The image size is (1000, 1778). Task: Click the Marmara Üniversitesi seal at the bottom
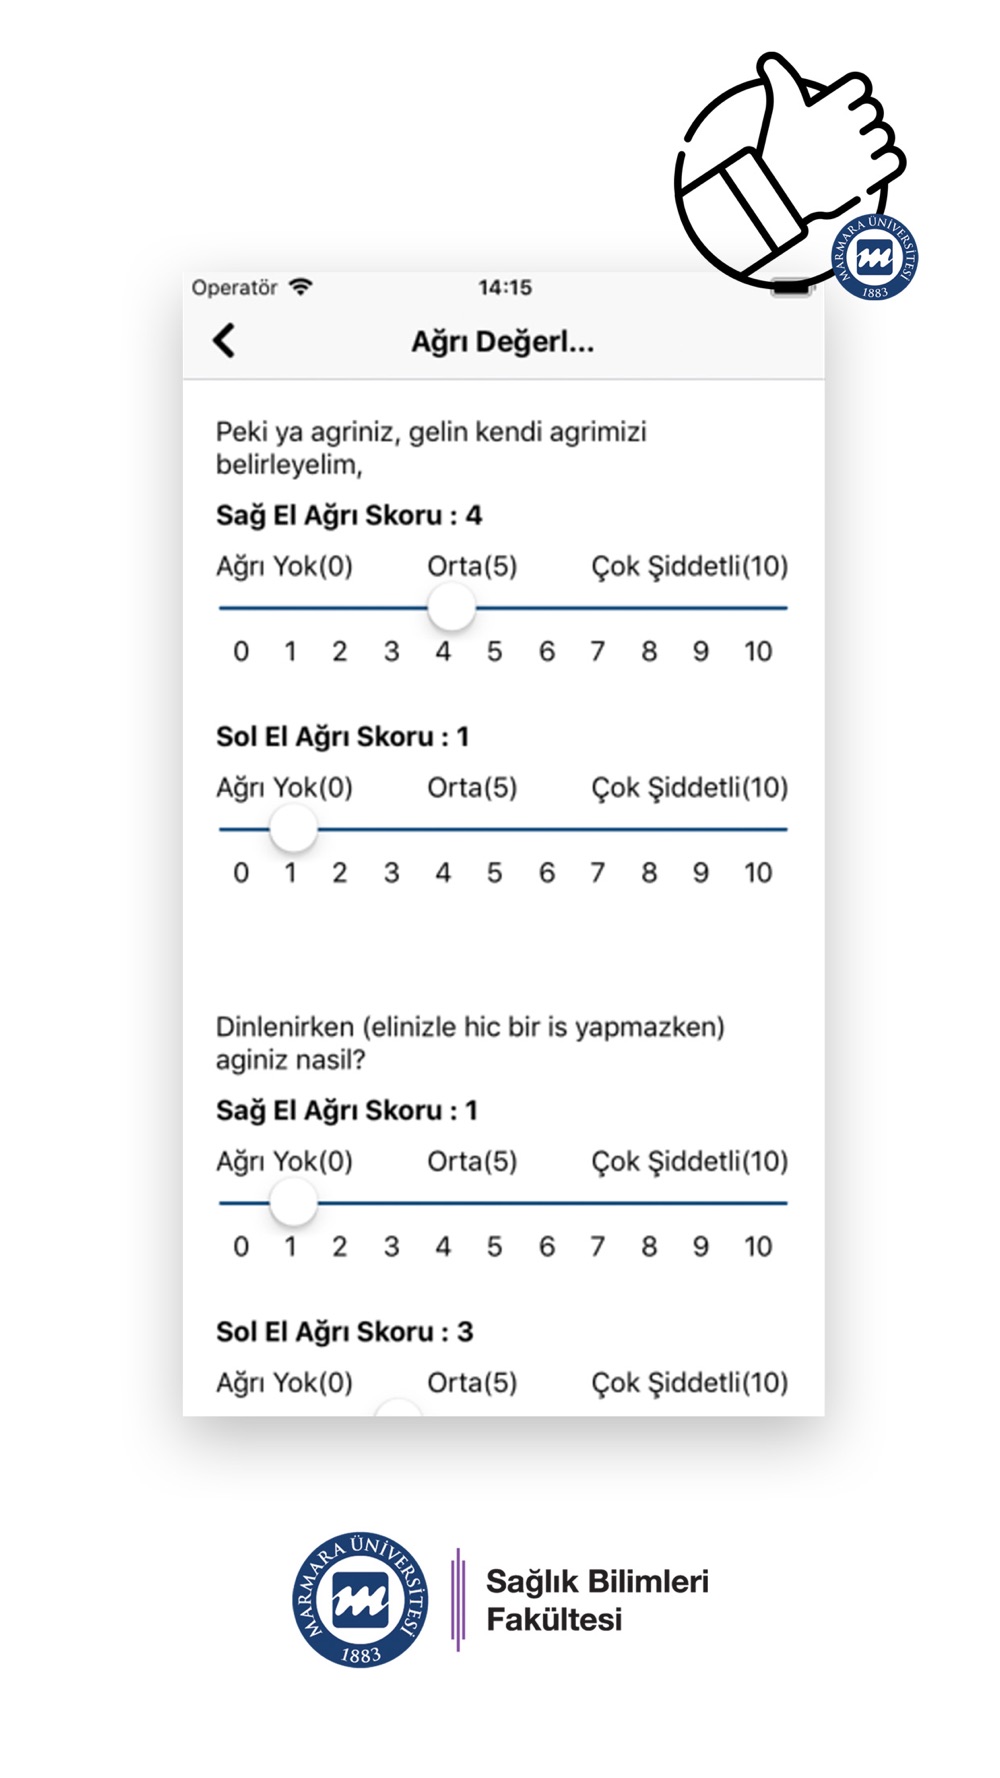[x=360, y=1599]
